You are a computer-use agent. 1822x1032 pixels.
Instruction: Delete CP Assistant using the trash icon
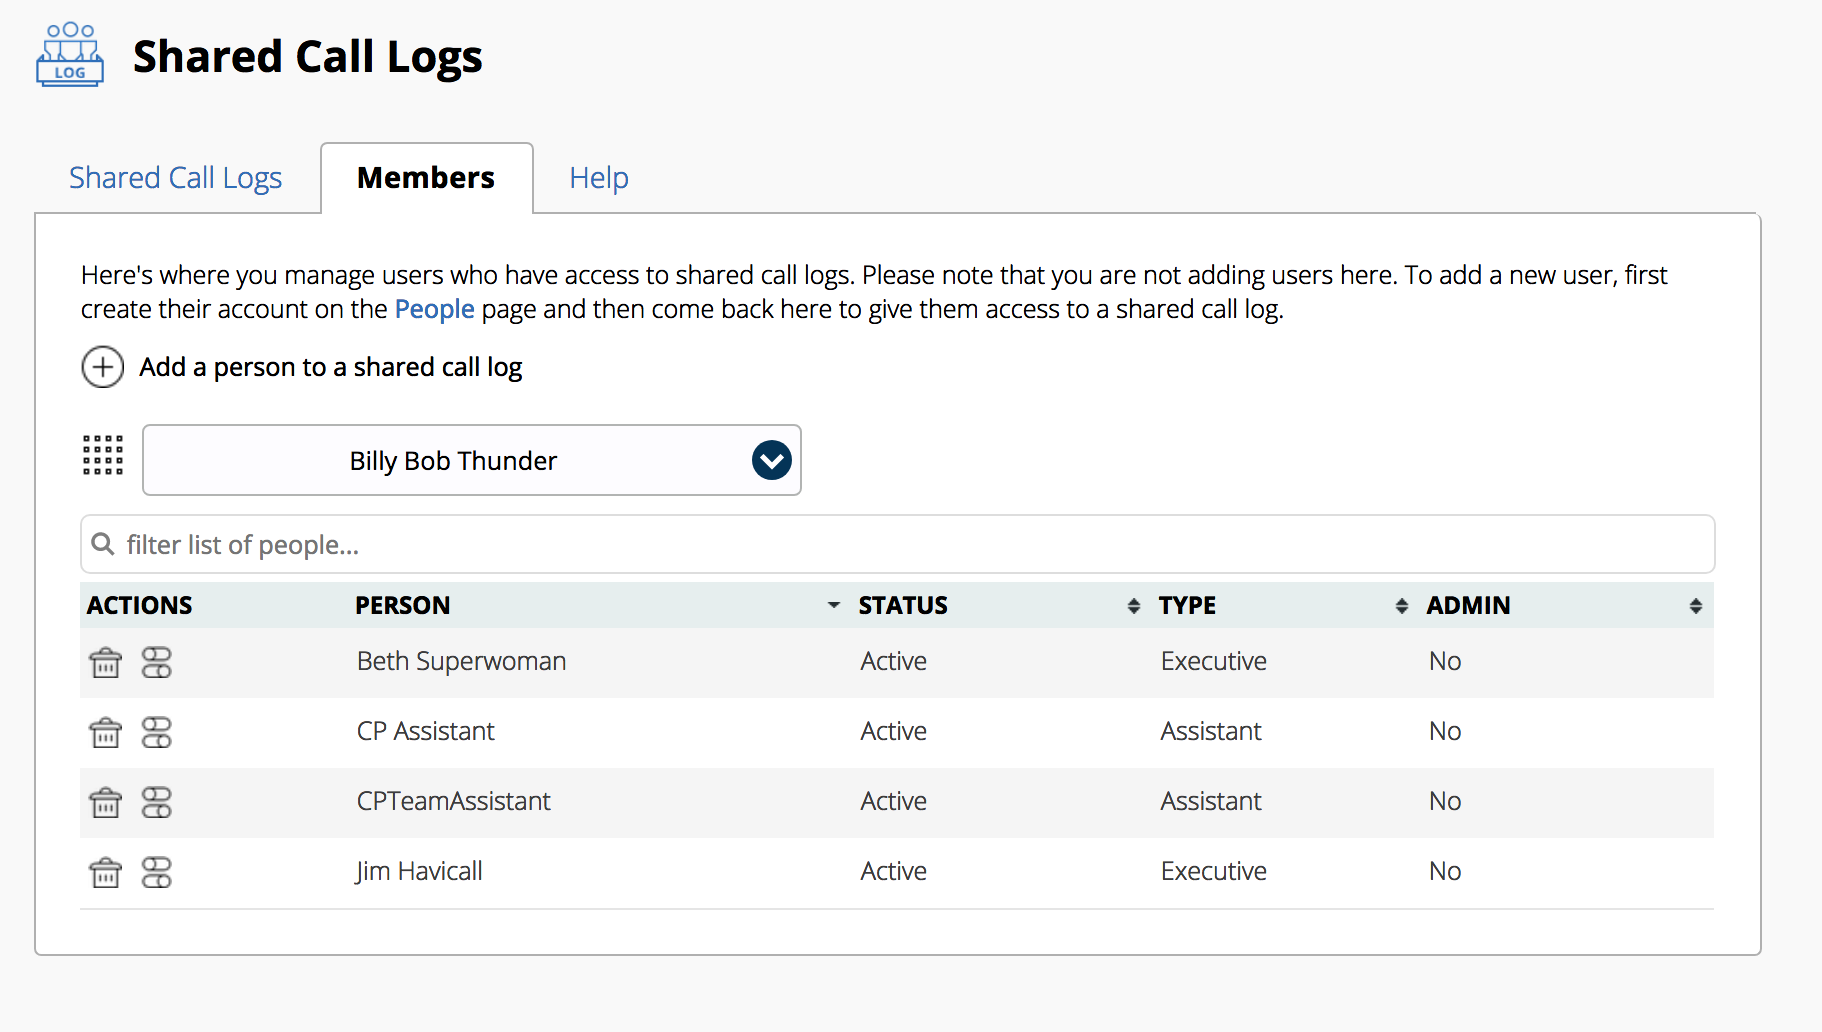[105, 731]
